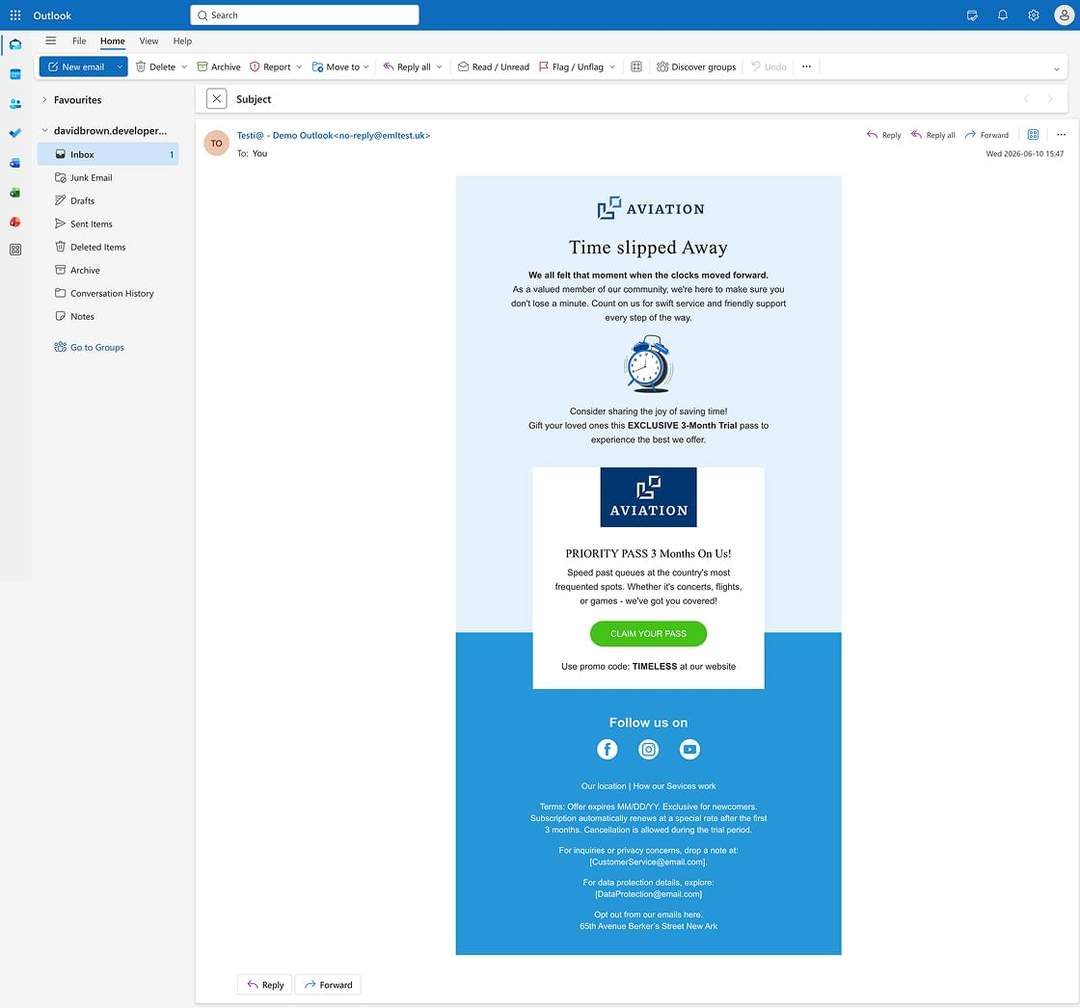Open Excel in the left app rail

point(15,193)
